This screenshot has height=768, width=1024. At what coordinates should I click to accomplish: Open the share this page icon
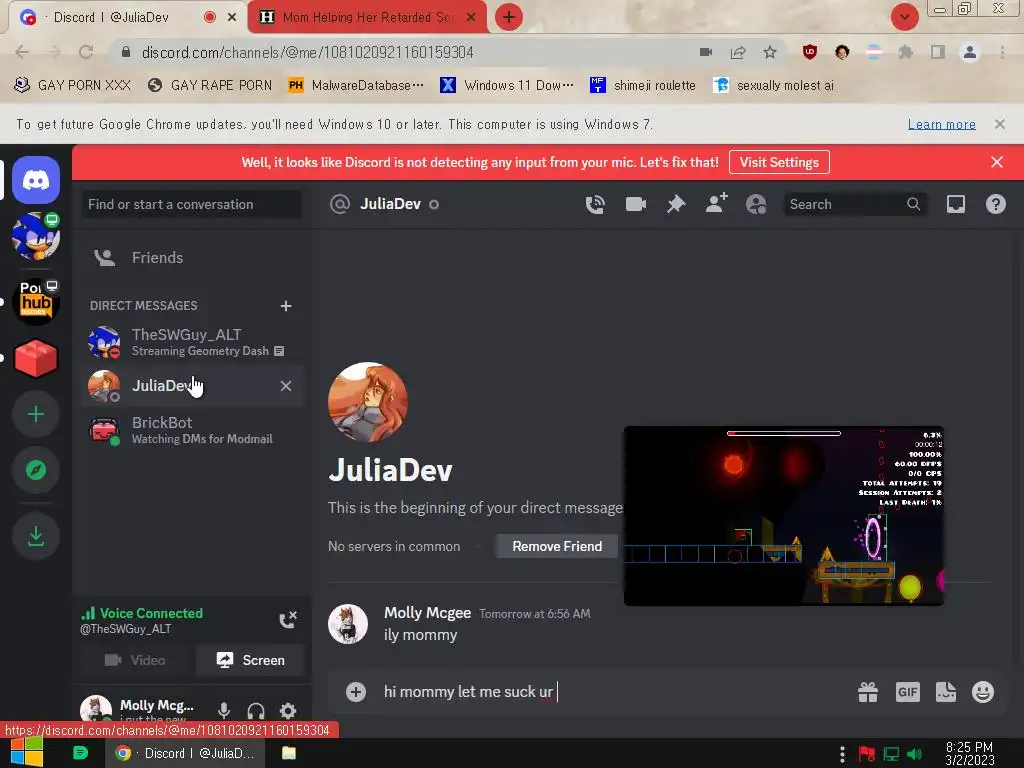click(x=738, y=52)
